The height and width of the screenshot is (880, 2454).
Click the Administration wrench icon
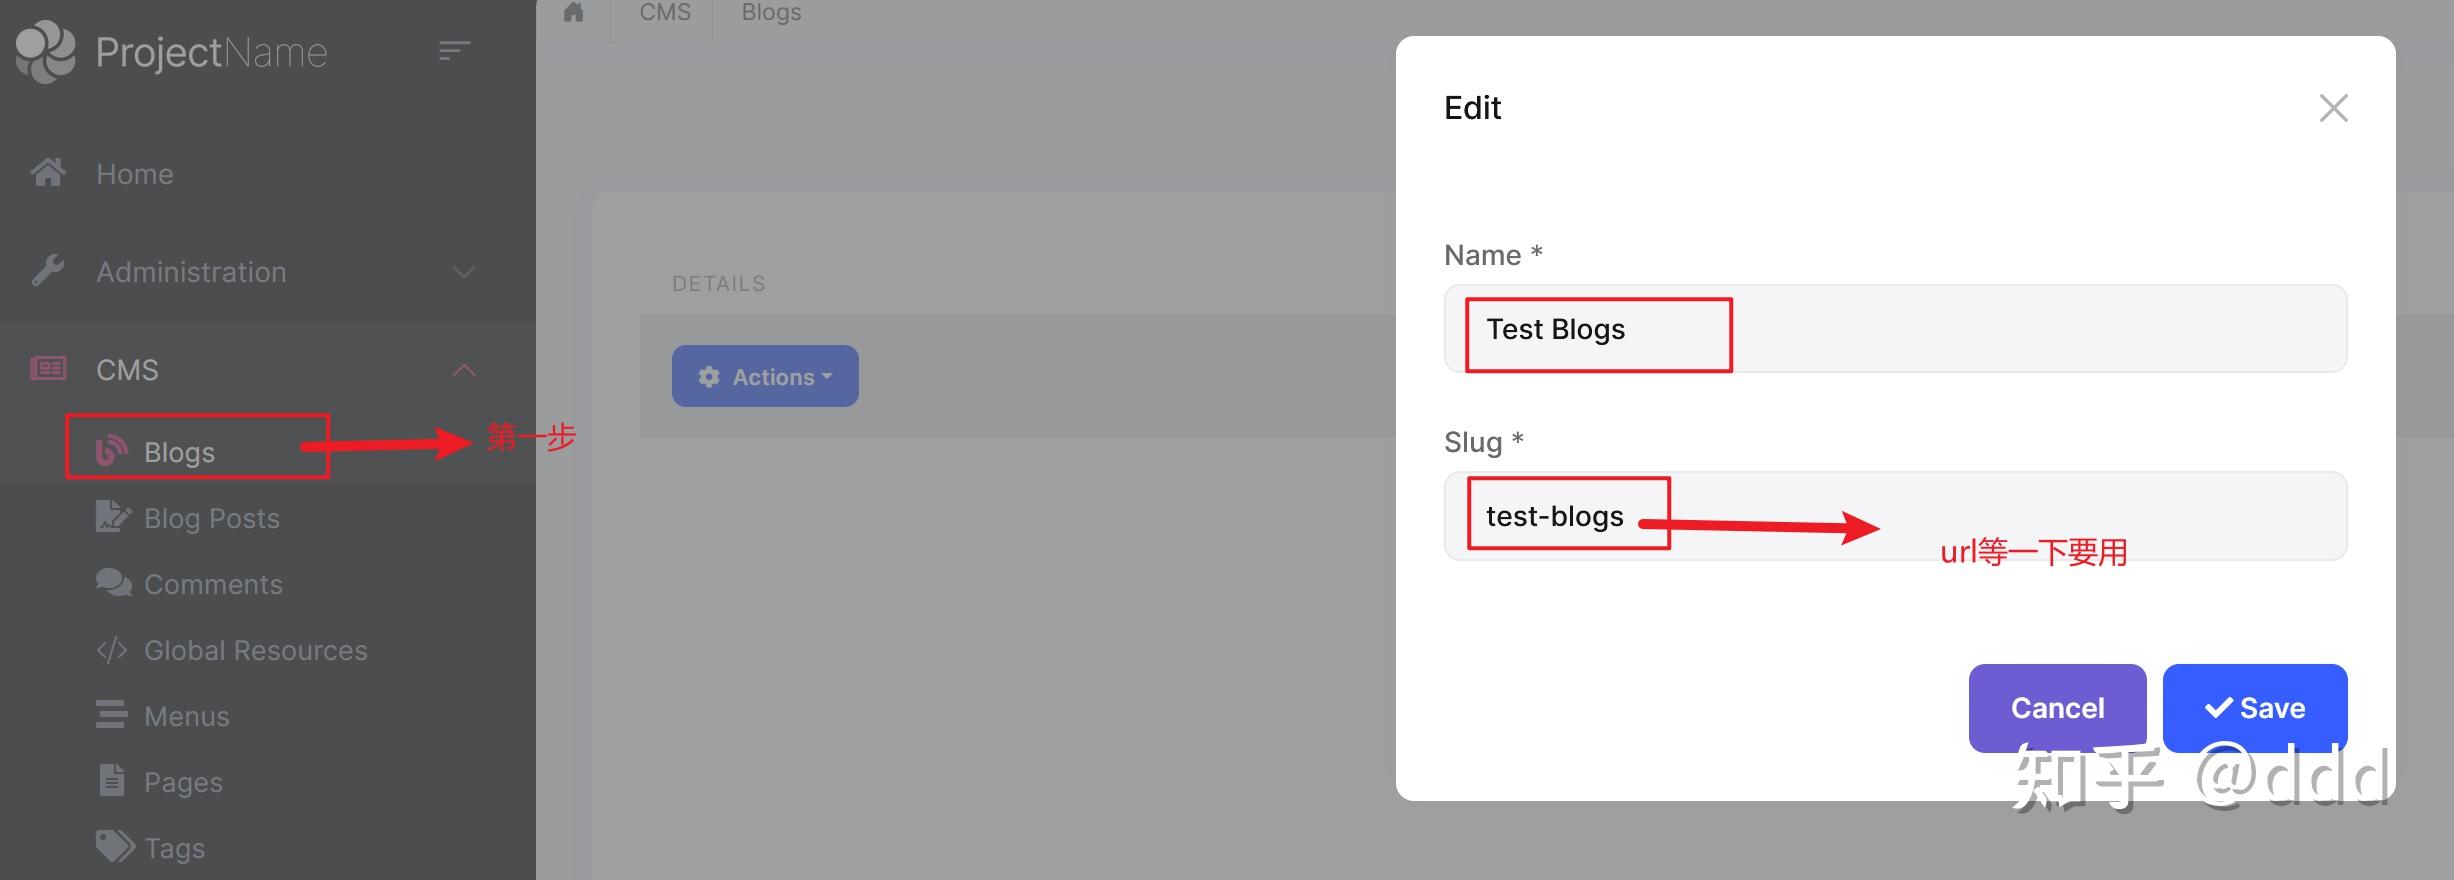click(48, 271)
